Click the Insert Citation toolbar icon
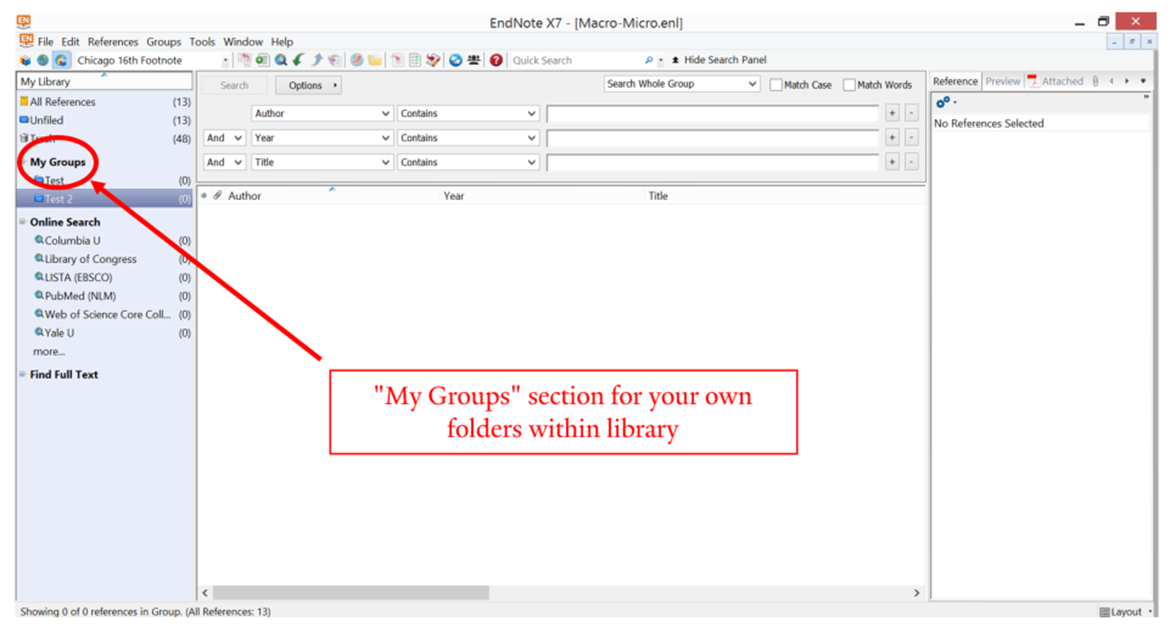 (397, 60)
